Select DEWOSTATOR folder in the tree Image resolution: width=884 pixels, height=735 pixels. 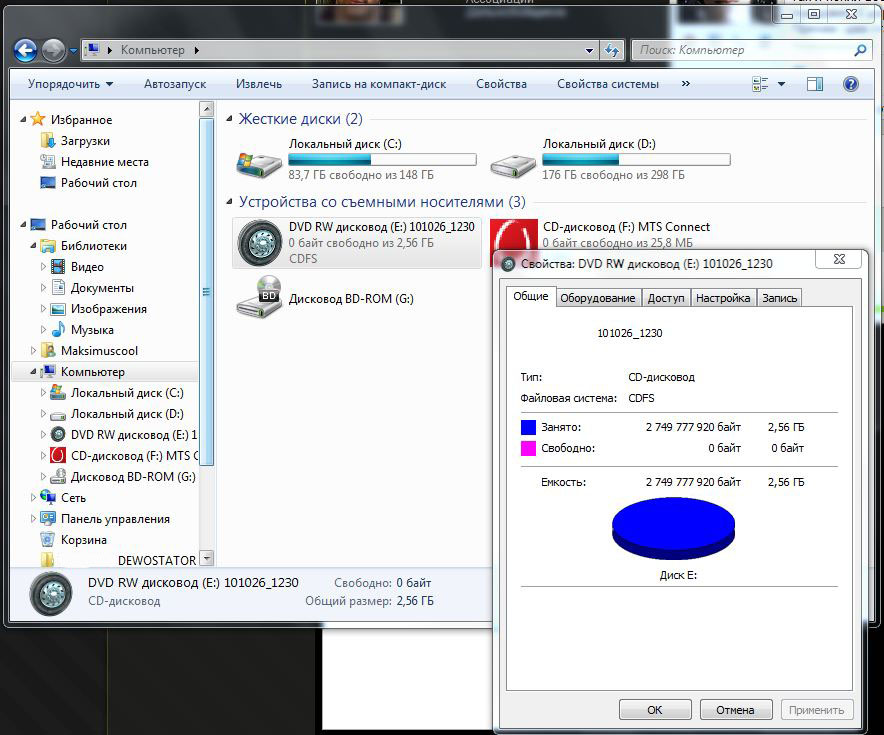(157, 560)
